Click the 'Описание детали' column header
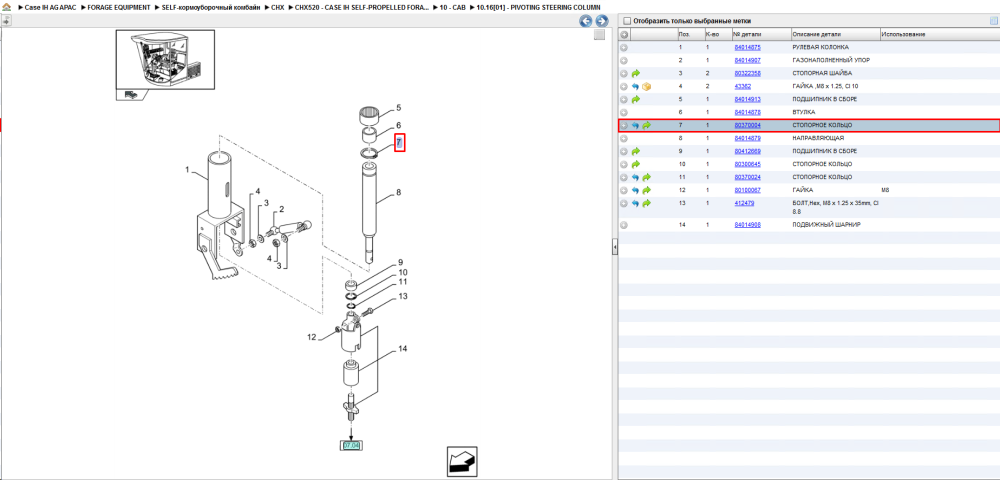This screenshot has height=480, width=1000. coord(816,34)
